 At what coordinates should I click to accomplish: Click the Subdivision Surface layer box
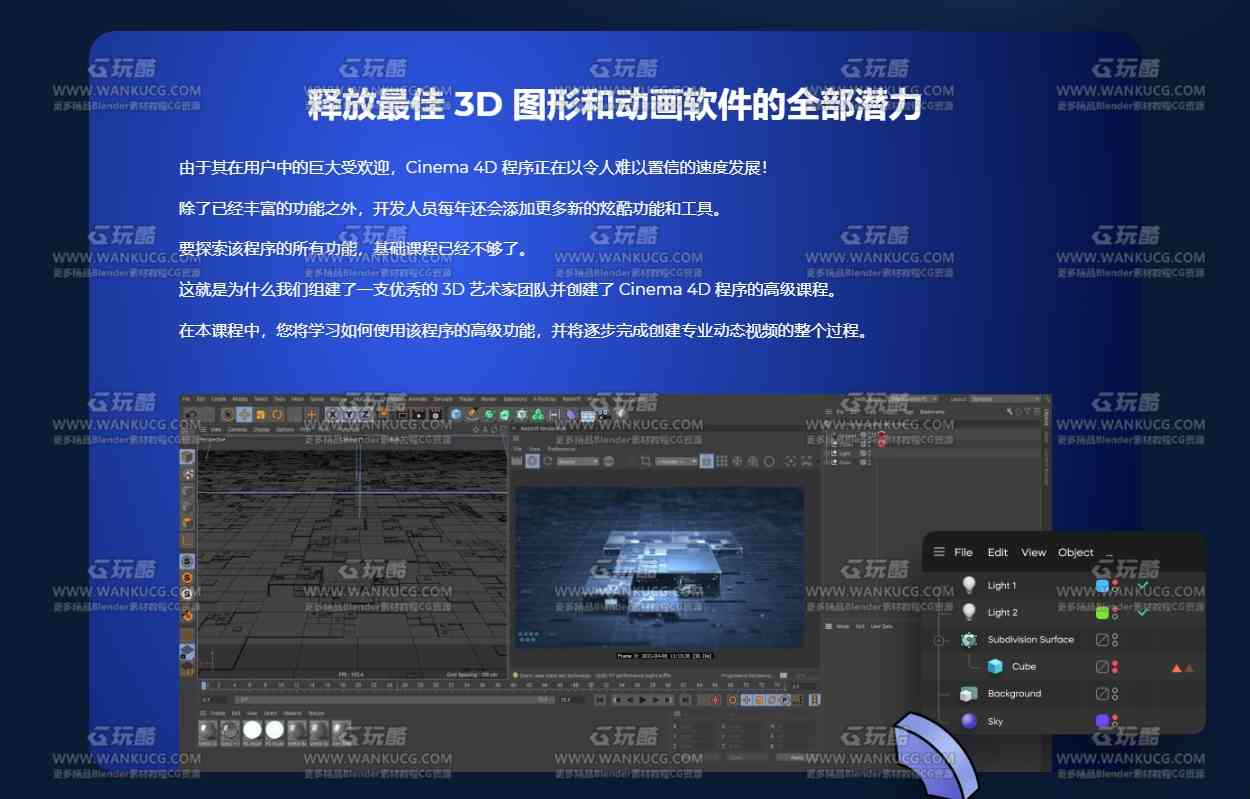(x=1102, y=640)
